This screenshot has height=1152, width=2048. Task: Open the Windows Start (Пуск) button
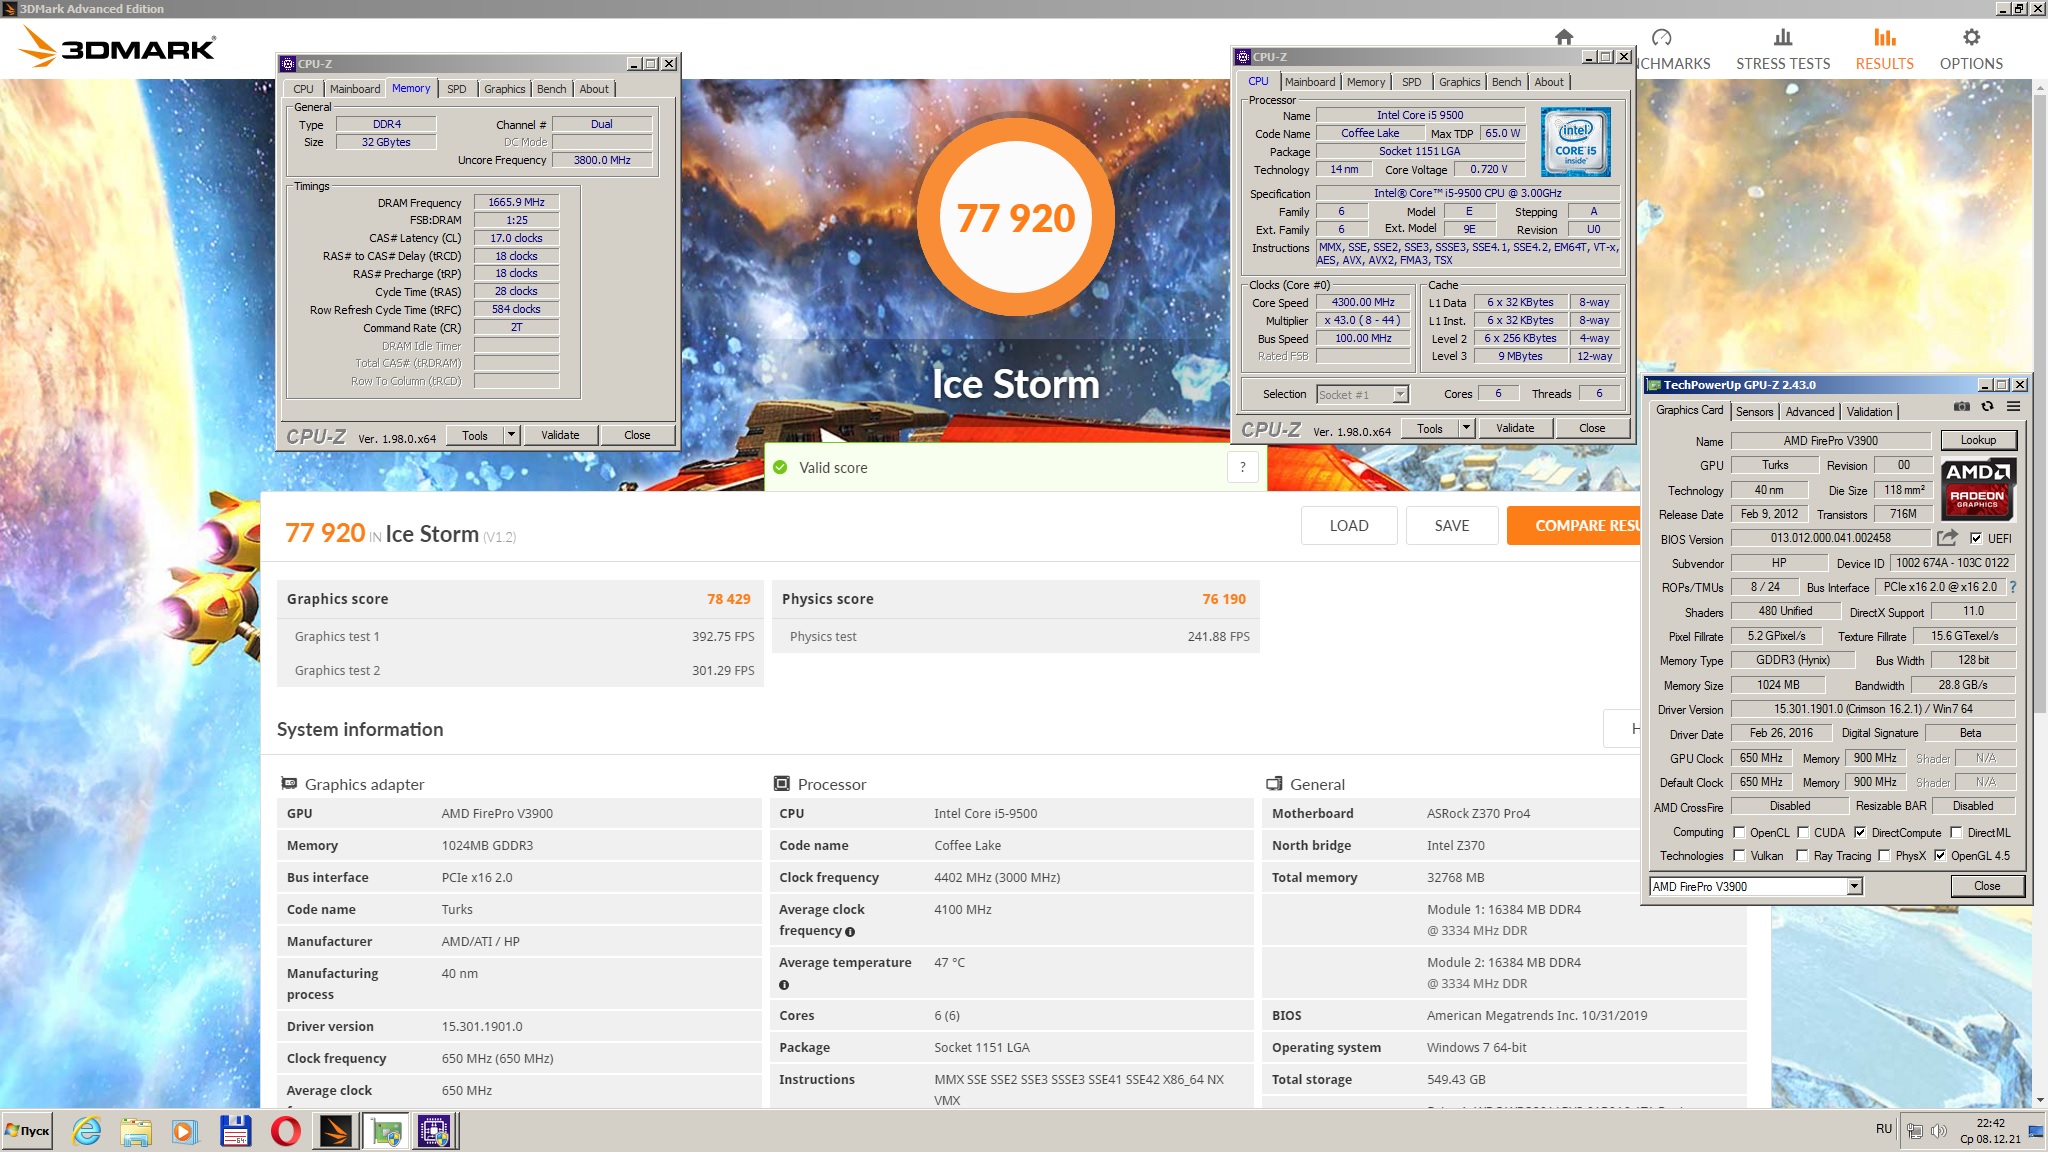click(27, 1131)
